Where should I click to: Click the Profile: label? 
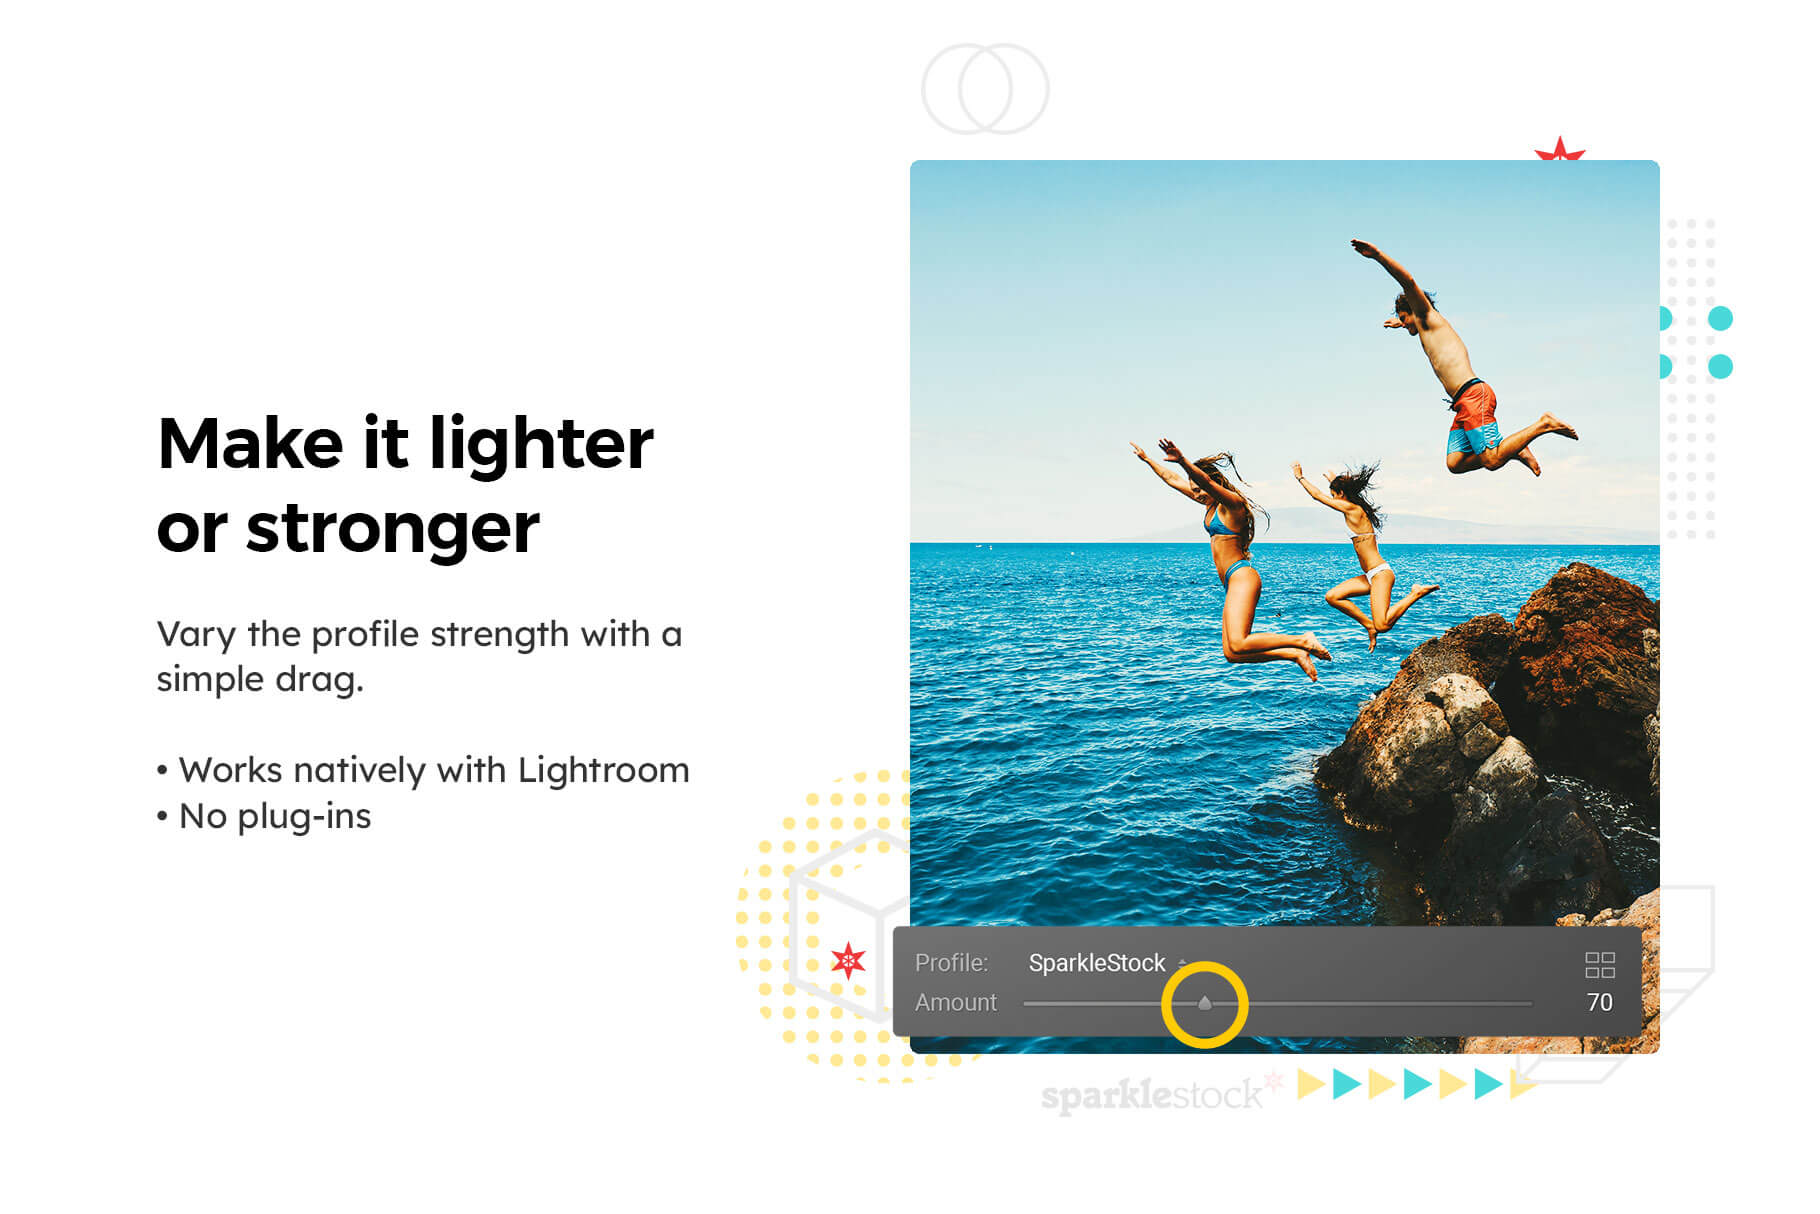coord(951,962)
